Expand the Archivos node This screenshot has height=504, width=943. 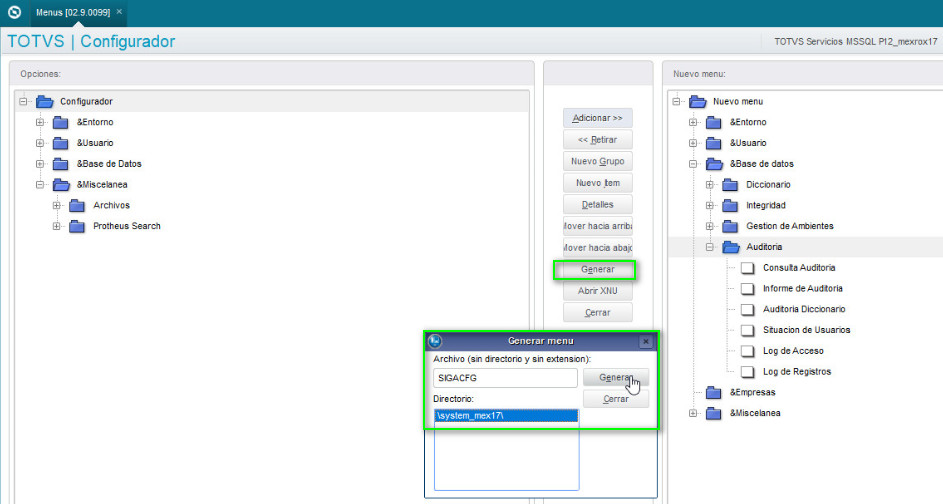[x=57, y=205]
